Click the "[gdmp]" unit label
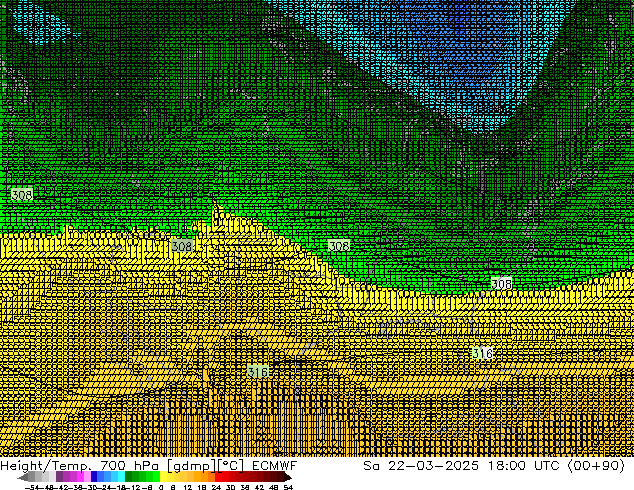This screenshot has height=490, width=634. [191, 466]
